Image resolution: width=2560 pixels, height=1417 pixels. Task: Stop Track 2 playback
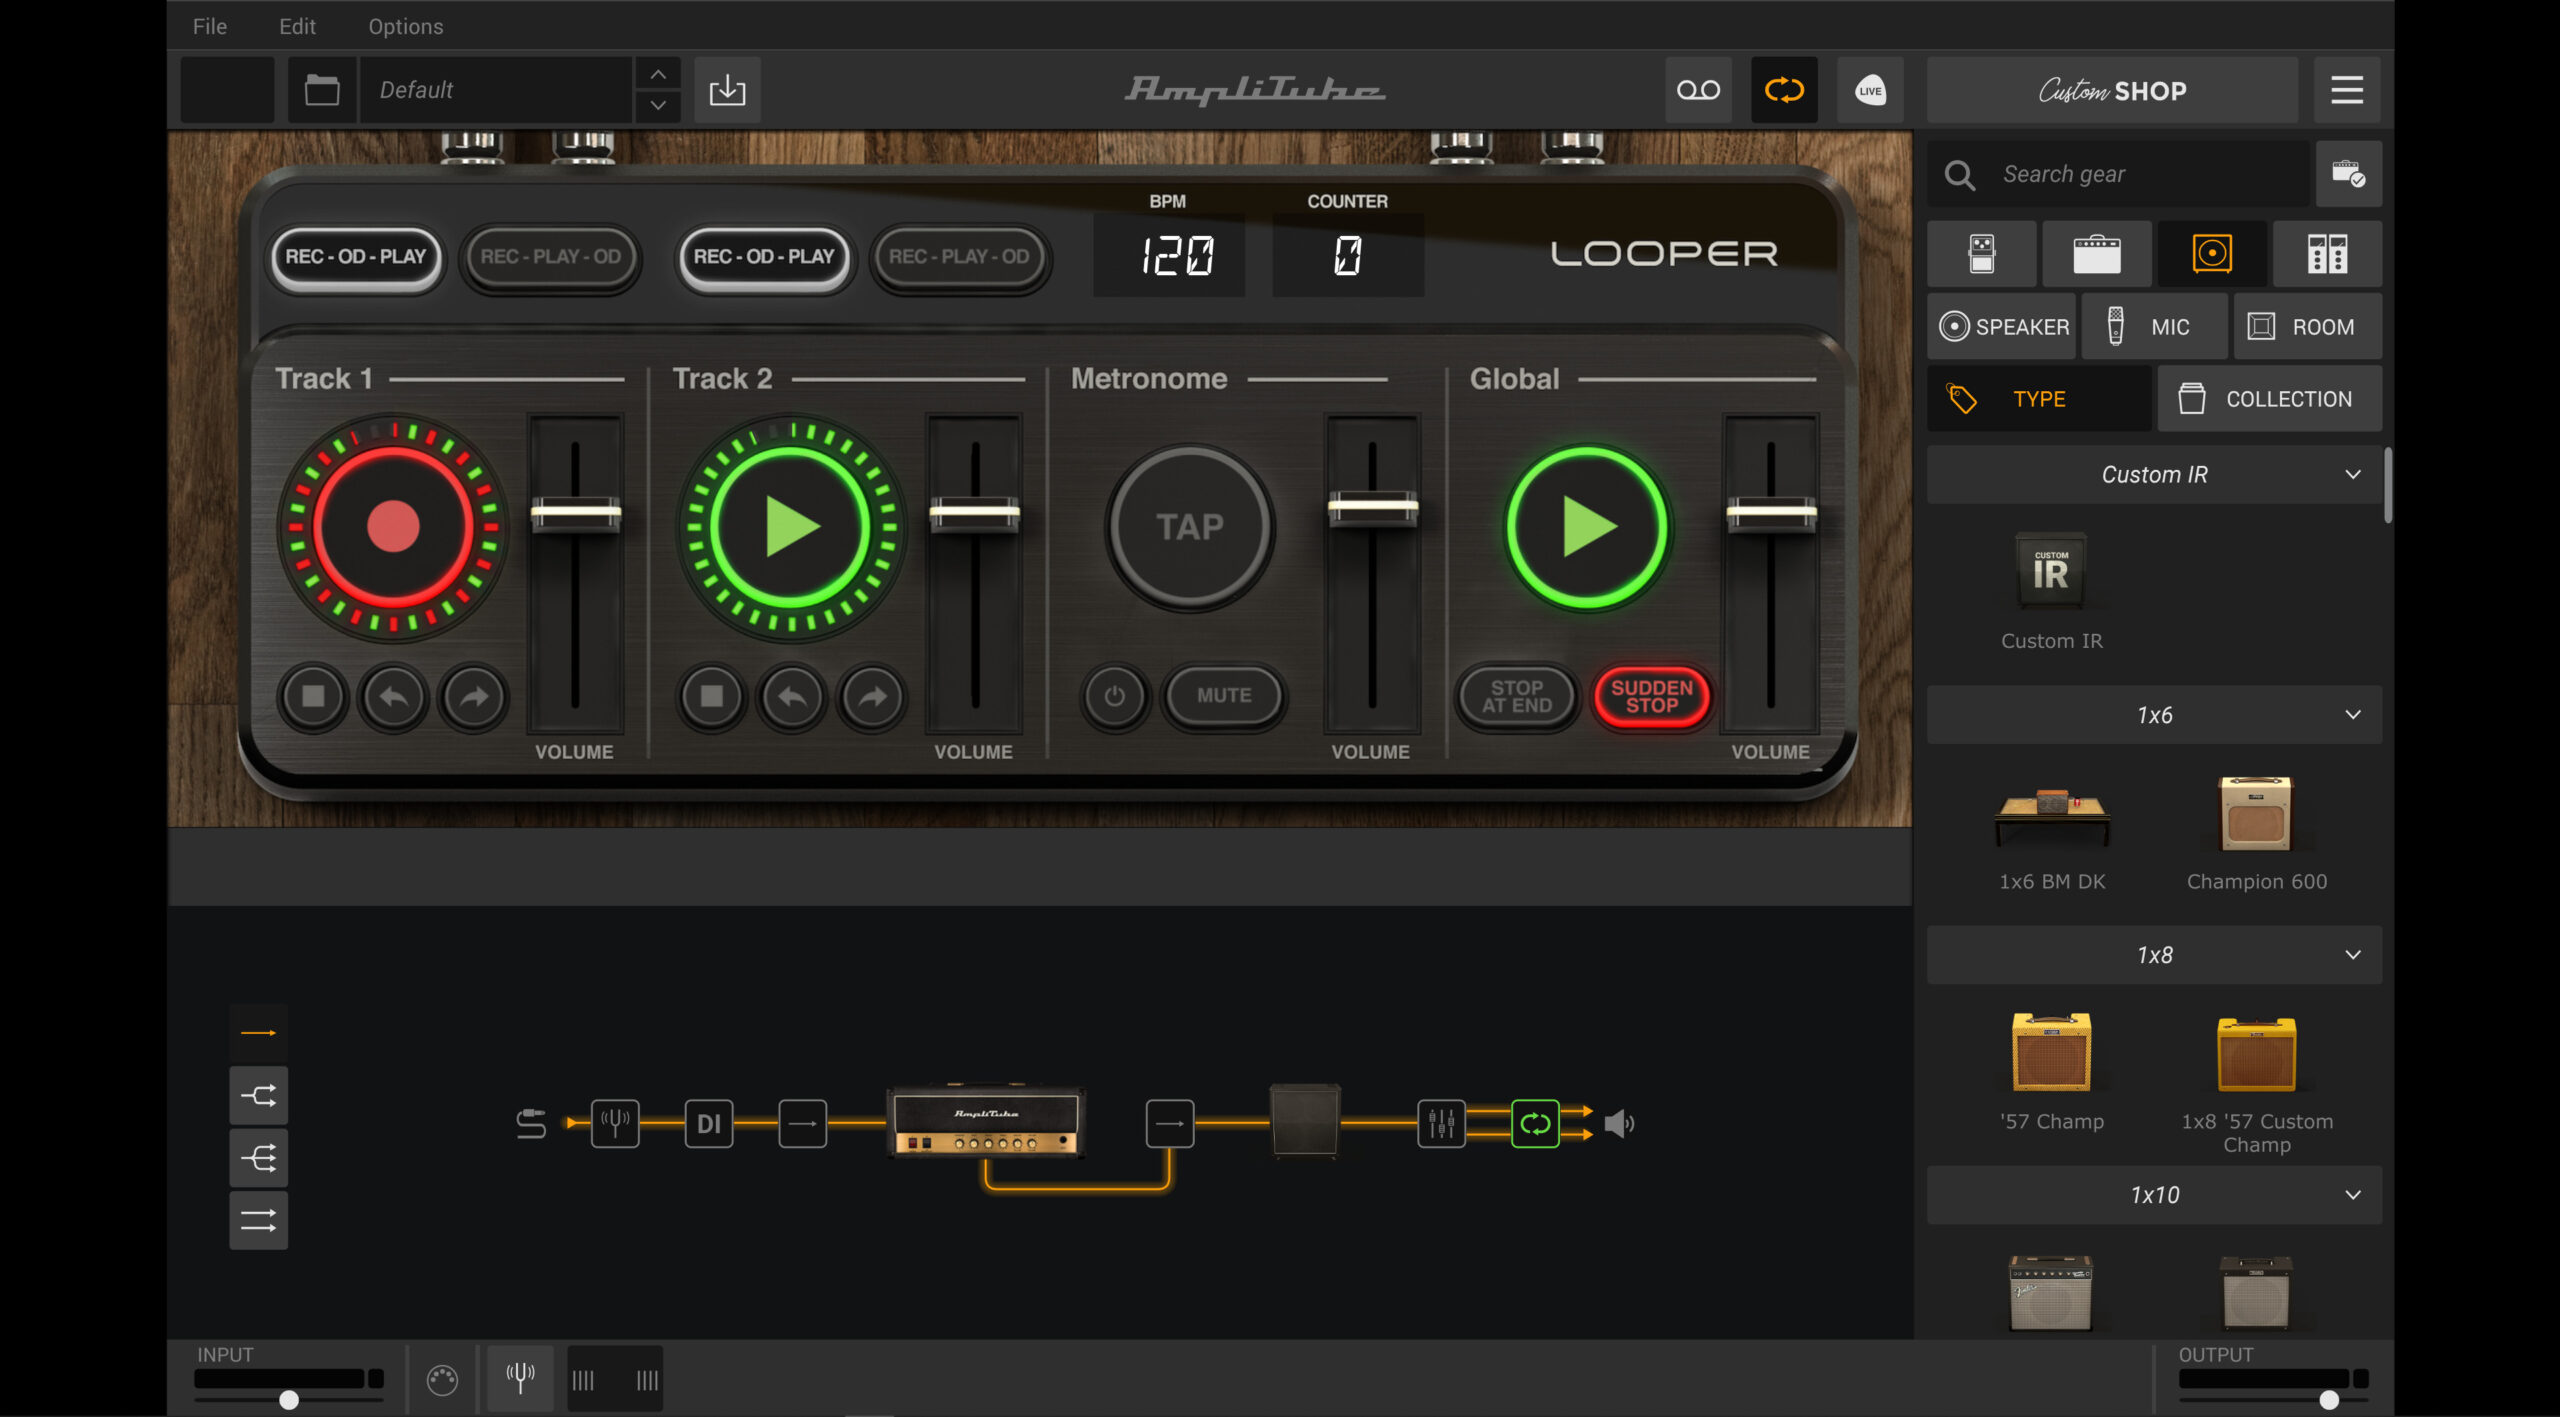[712, 696]
